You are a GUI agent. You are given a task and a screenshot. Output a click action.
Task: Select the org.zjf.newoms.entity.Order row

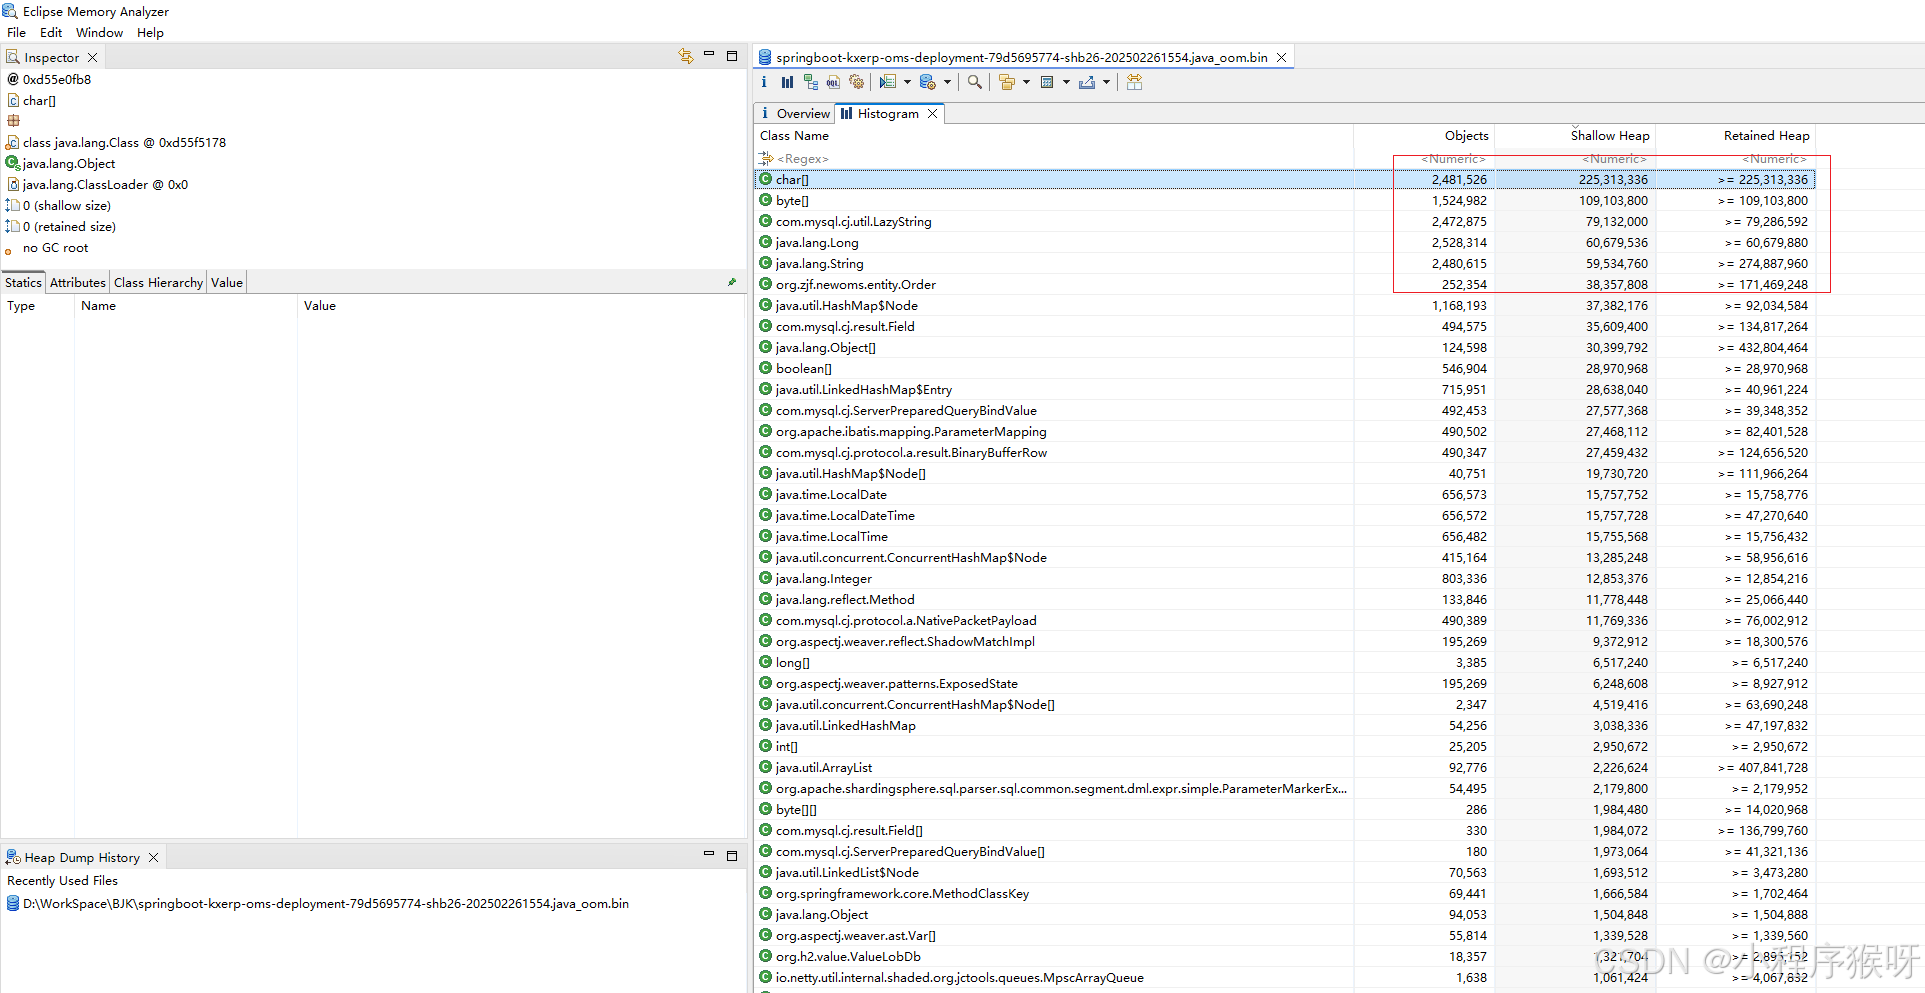[1285, 284]
